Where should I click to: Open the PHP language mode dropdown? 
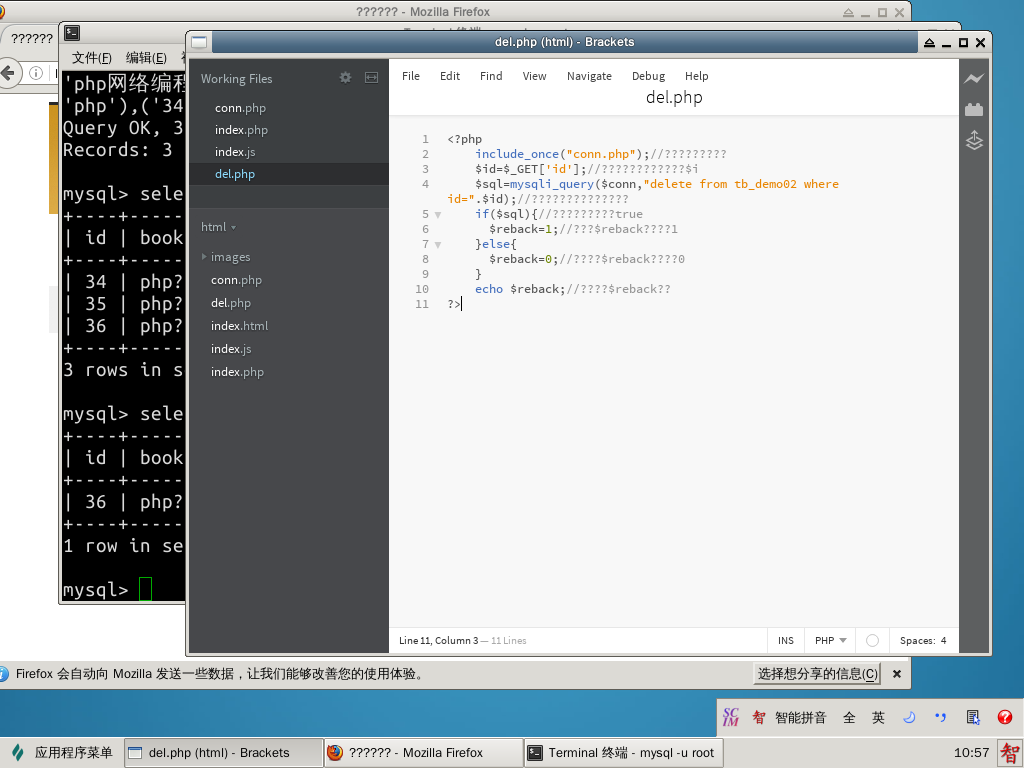831,641
